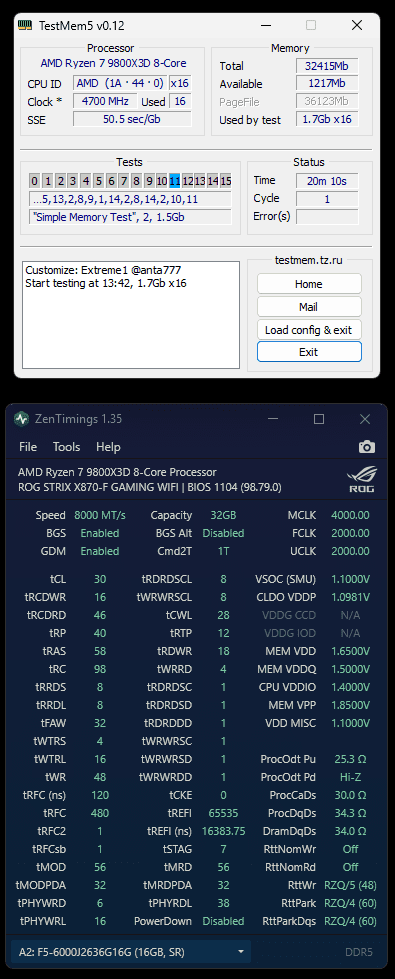This screenshot has height=979, width=395.
Task: Click the tRCDRD value 46
Action: coord(100,615)
